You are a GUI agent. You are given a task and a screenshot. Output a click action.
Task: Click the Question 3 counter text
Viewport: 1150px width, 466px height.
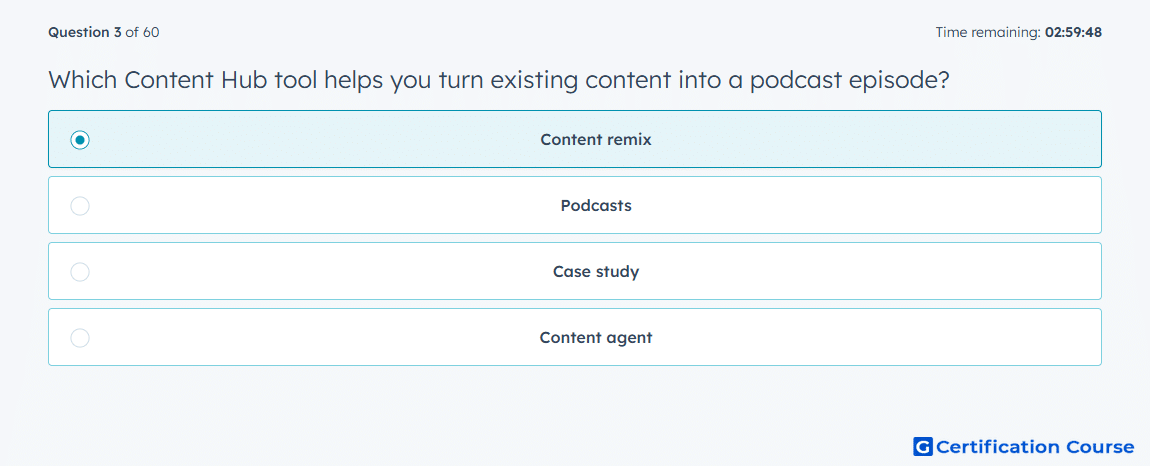85,32
